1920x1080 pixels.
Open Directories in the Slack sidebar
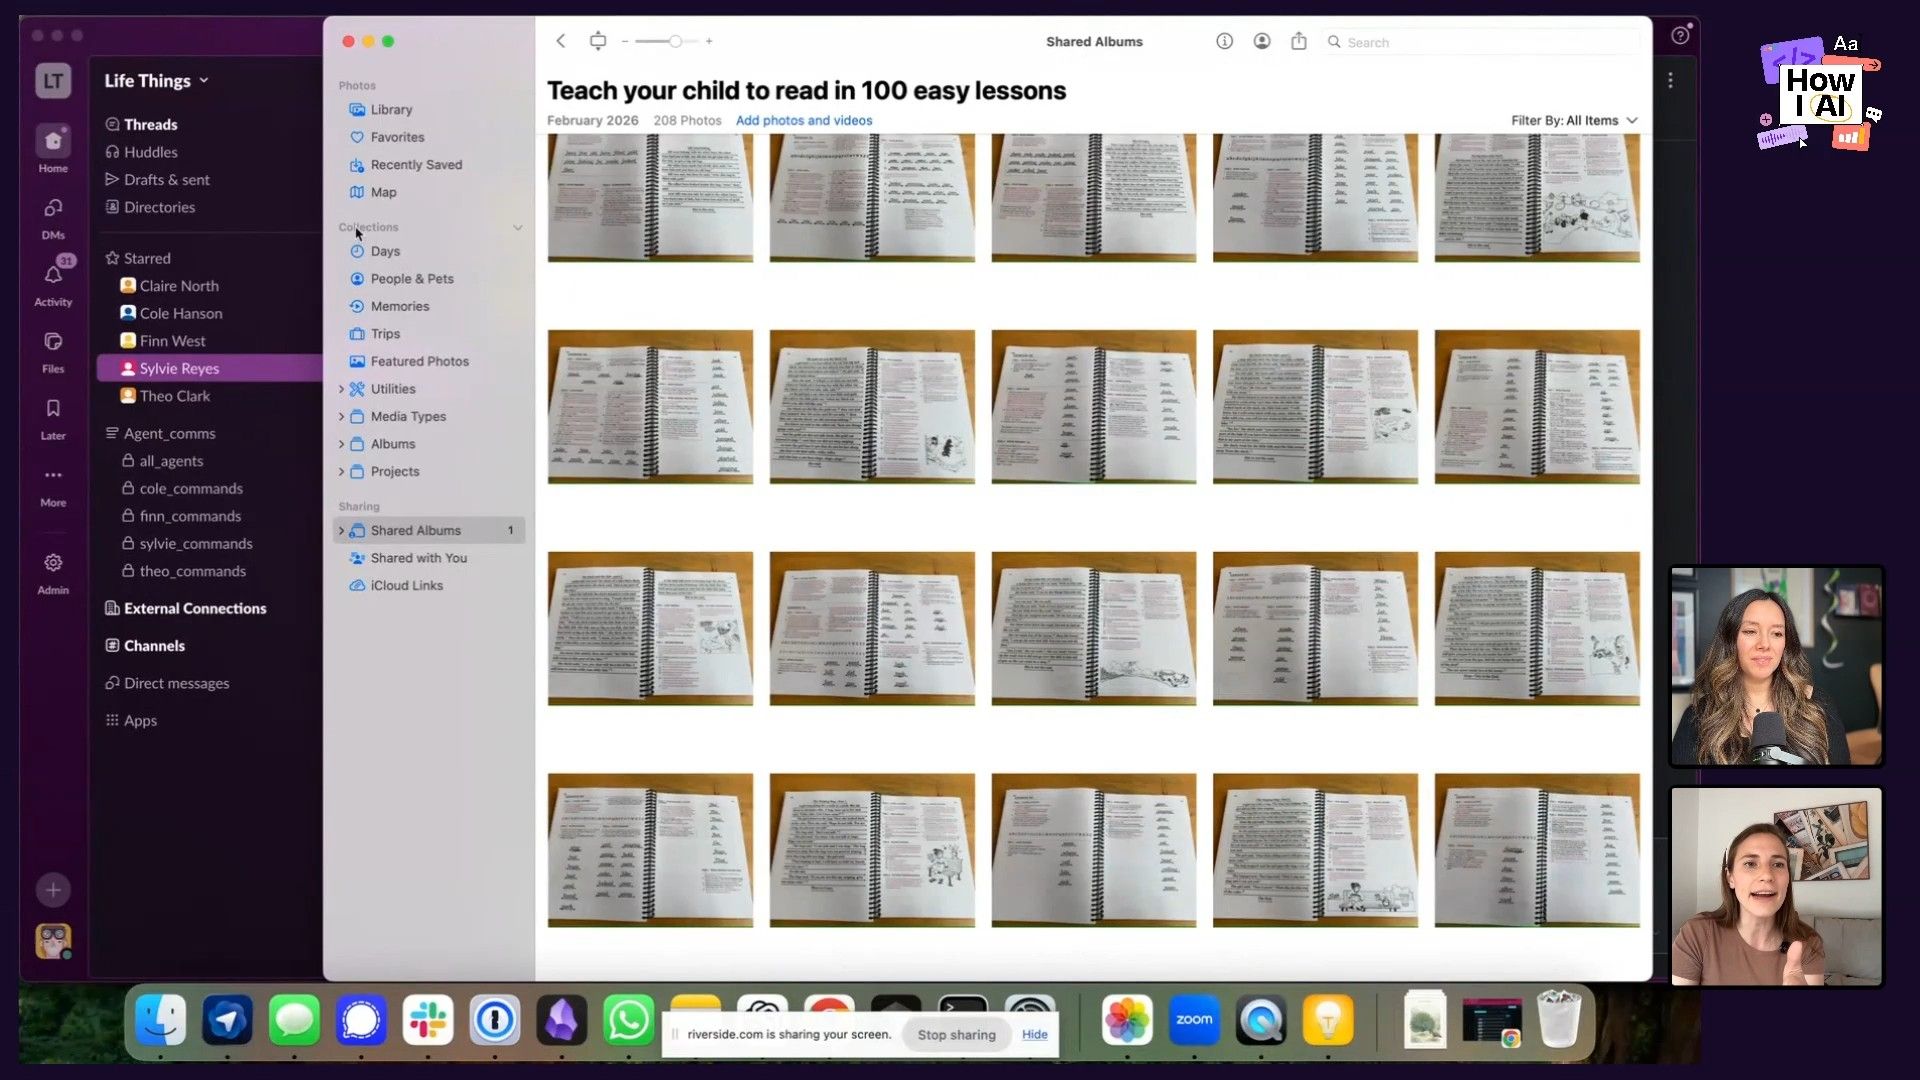[x=160, y=207]
